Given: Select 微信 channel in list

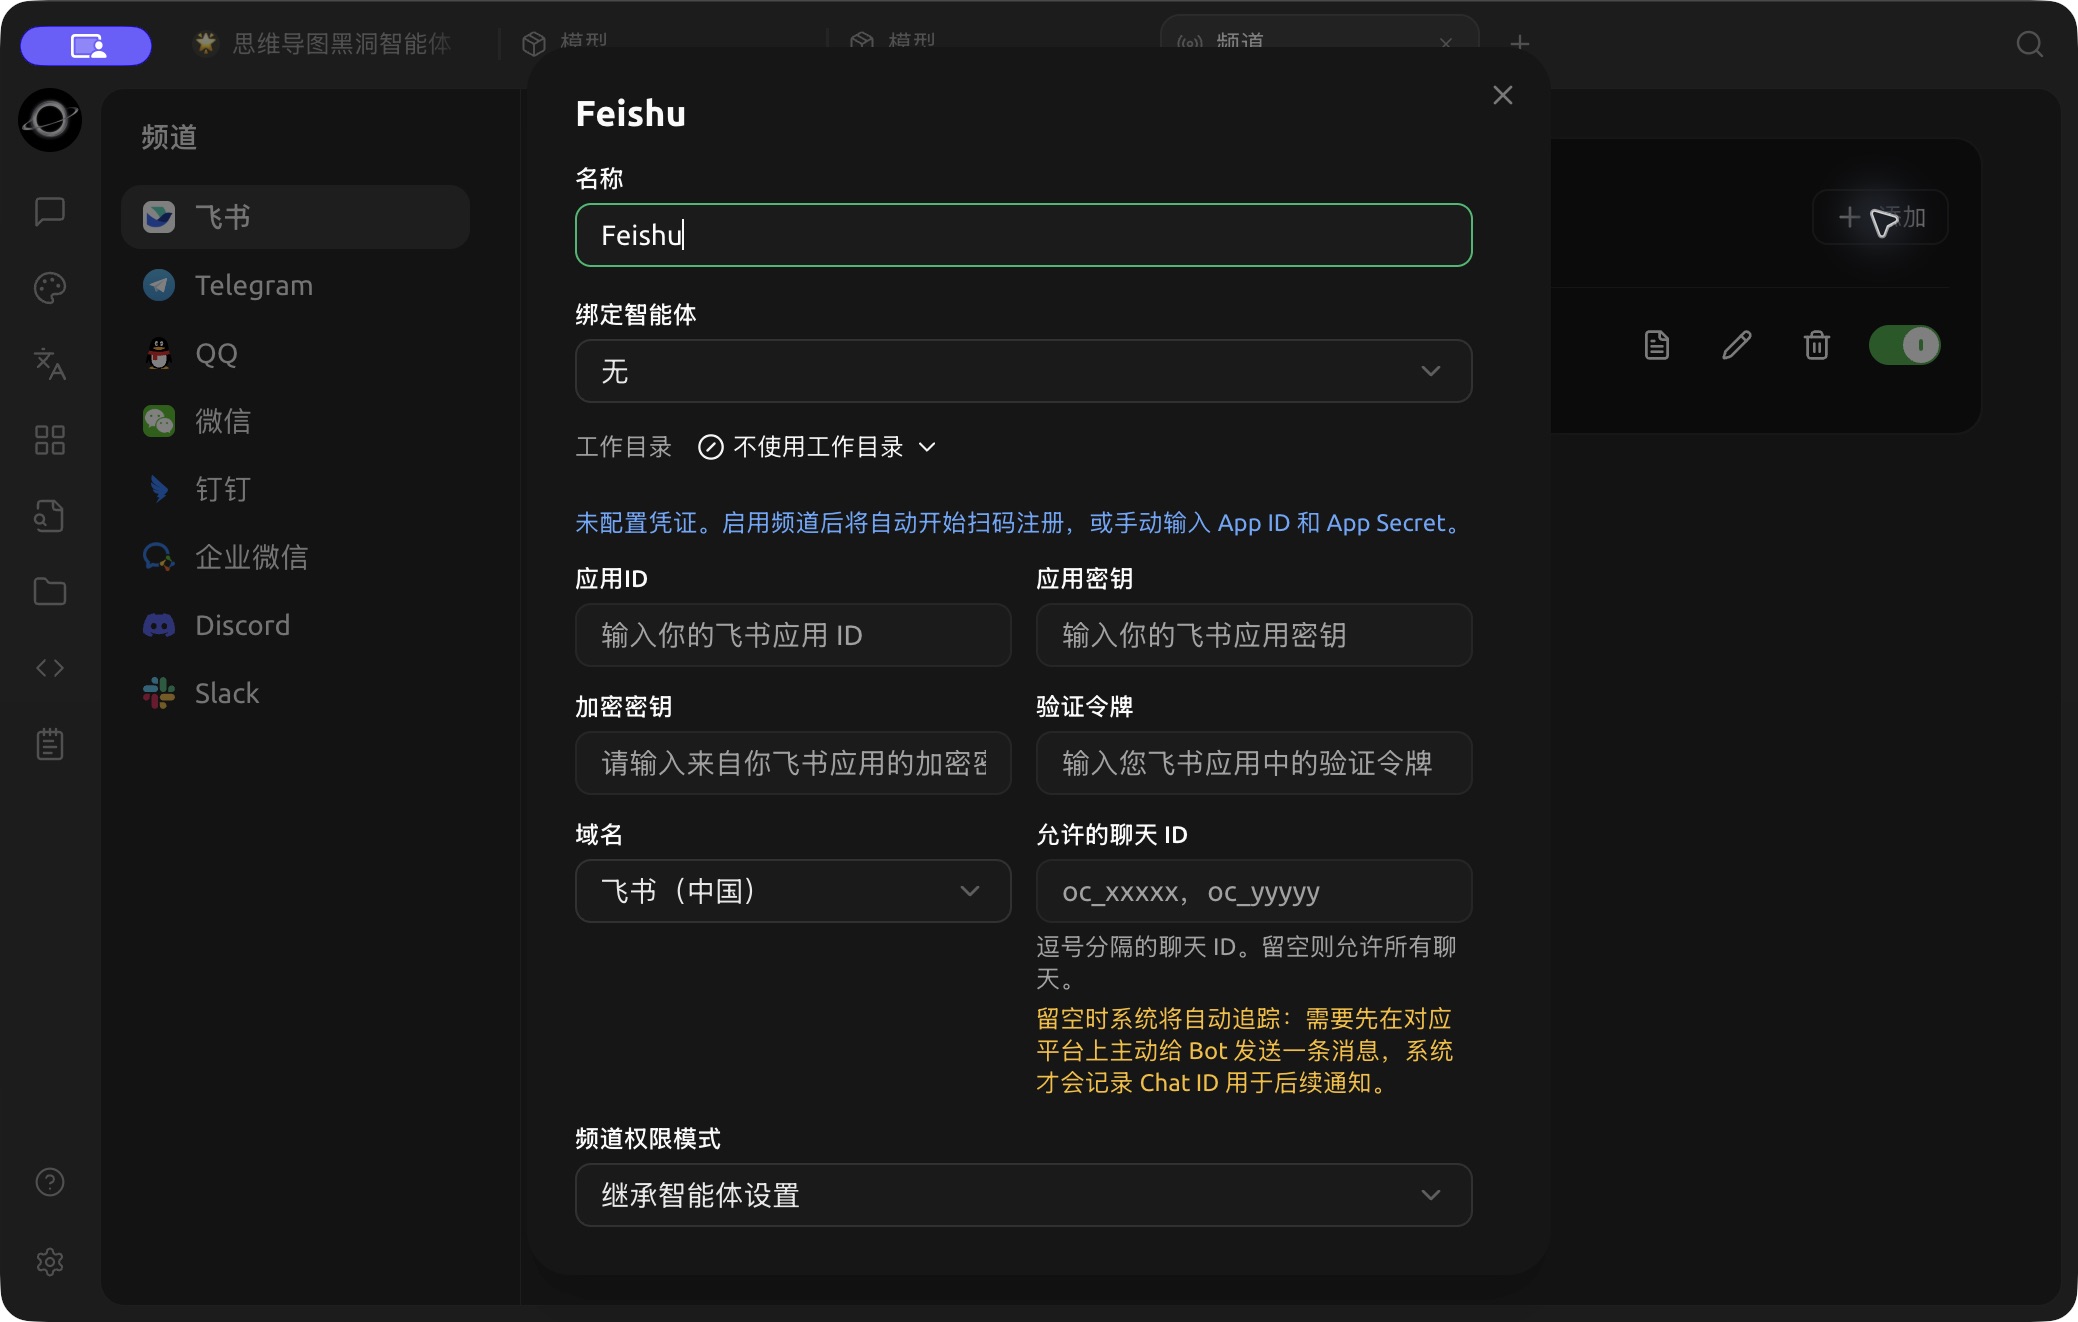Looking at the screenshot, I should (295, 421).
